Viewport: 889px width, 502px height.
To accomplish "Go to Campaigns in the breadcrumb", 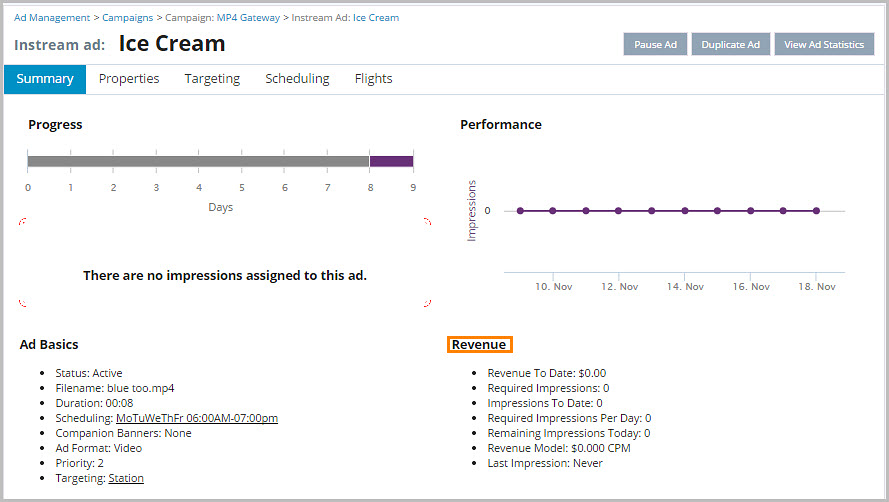I will 128,18.
